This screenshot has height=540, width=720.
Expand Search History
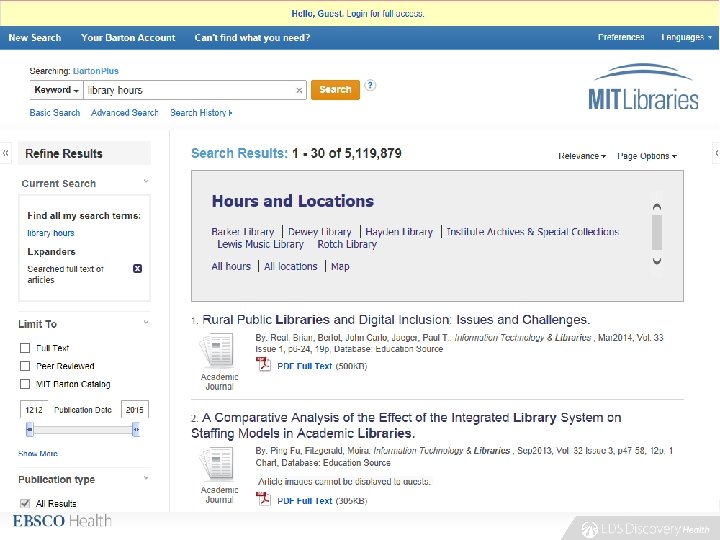[201, 113]
